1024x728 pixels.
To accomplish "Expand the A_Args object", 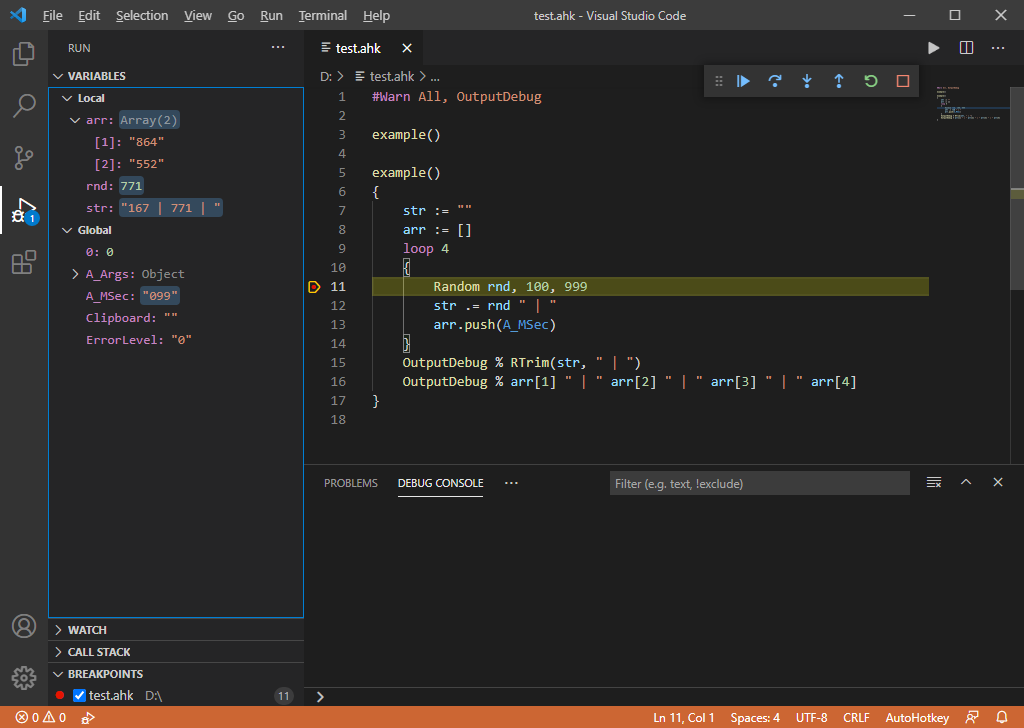I will pos(75,273).
